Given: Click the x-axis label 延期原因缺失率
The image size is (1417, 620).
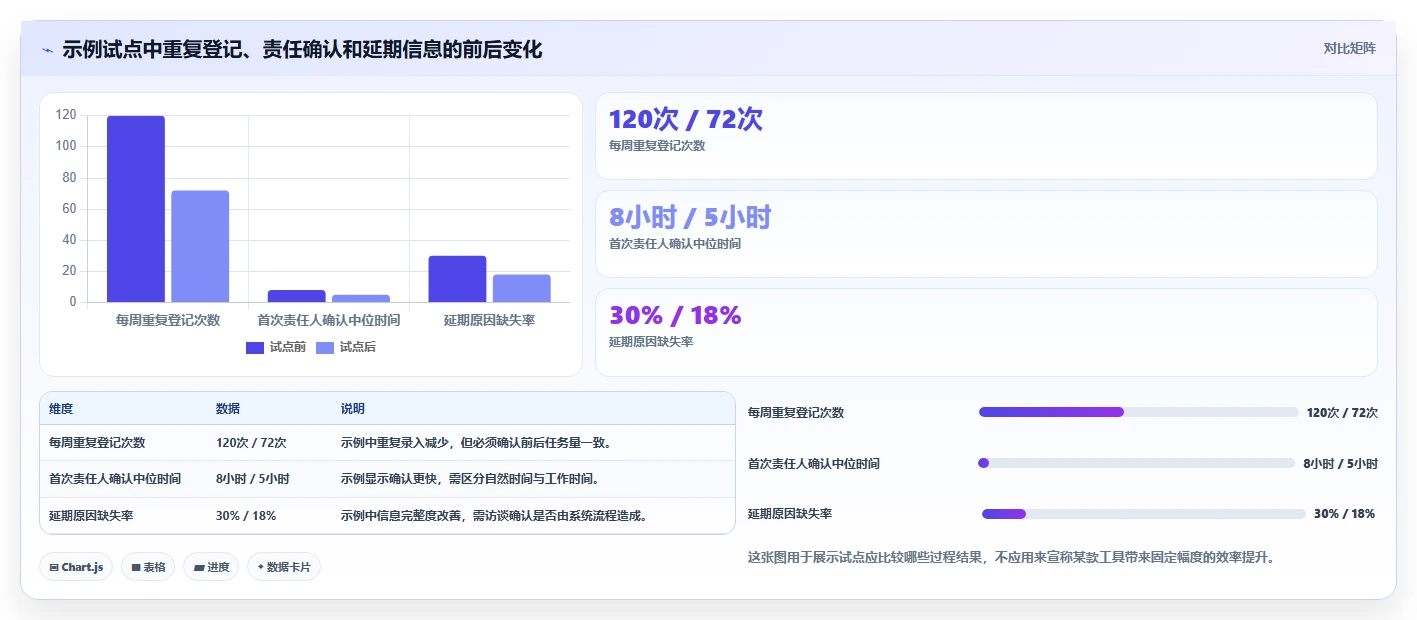Looking at the screenshot, I should click(x=490, y=320).
